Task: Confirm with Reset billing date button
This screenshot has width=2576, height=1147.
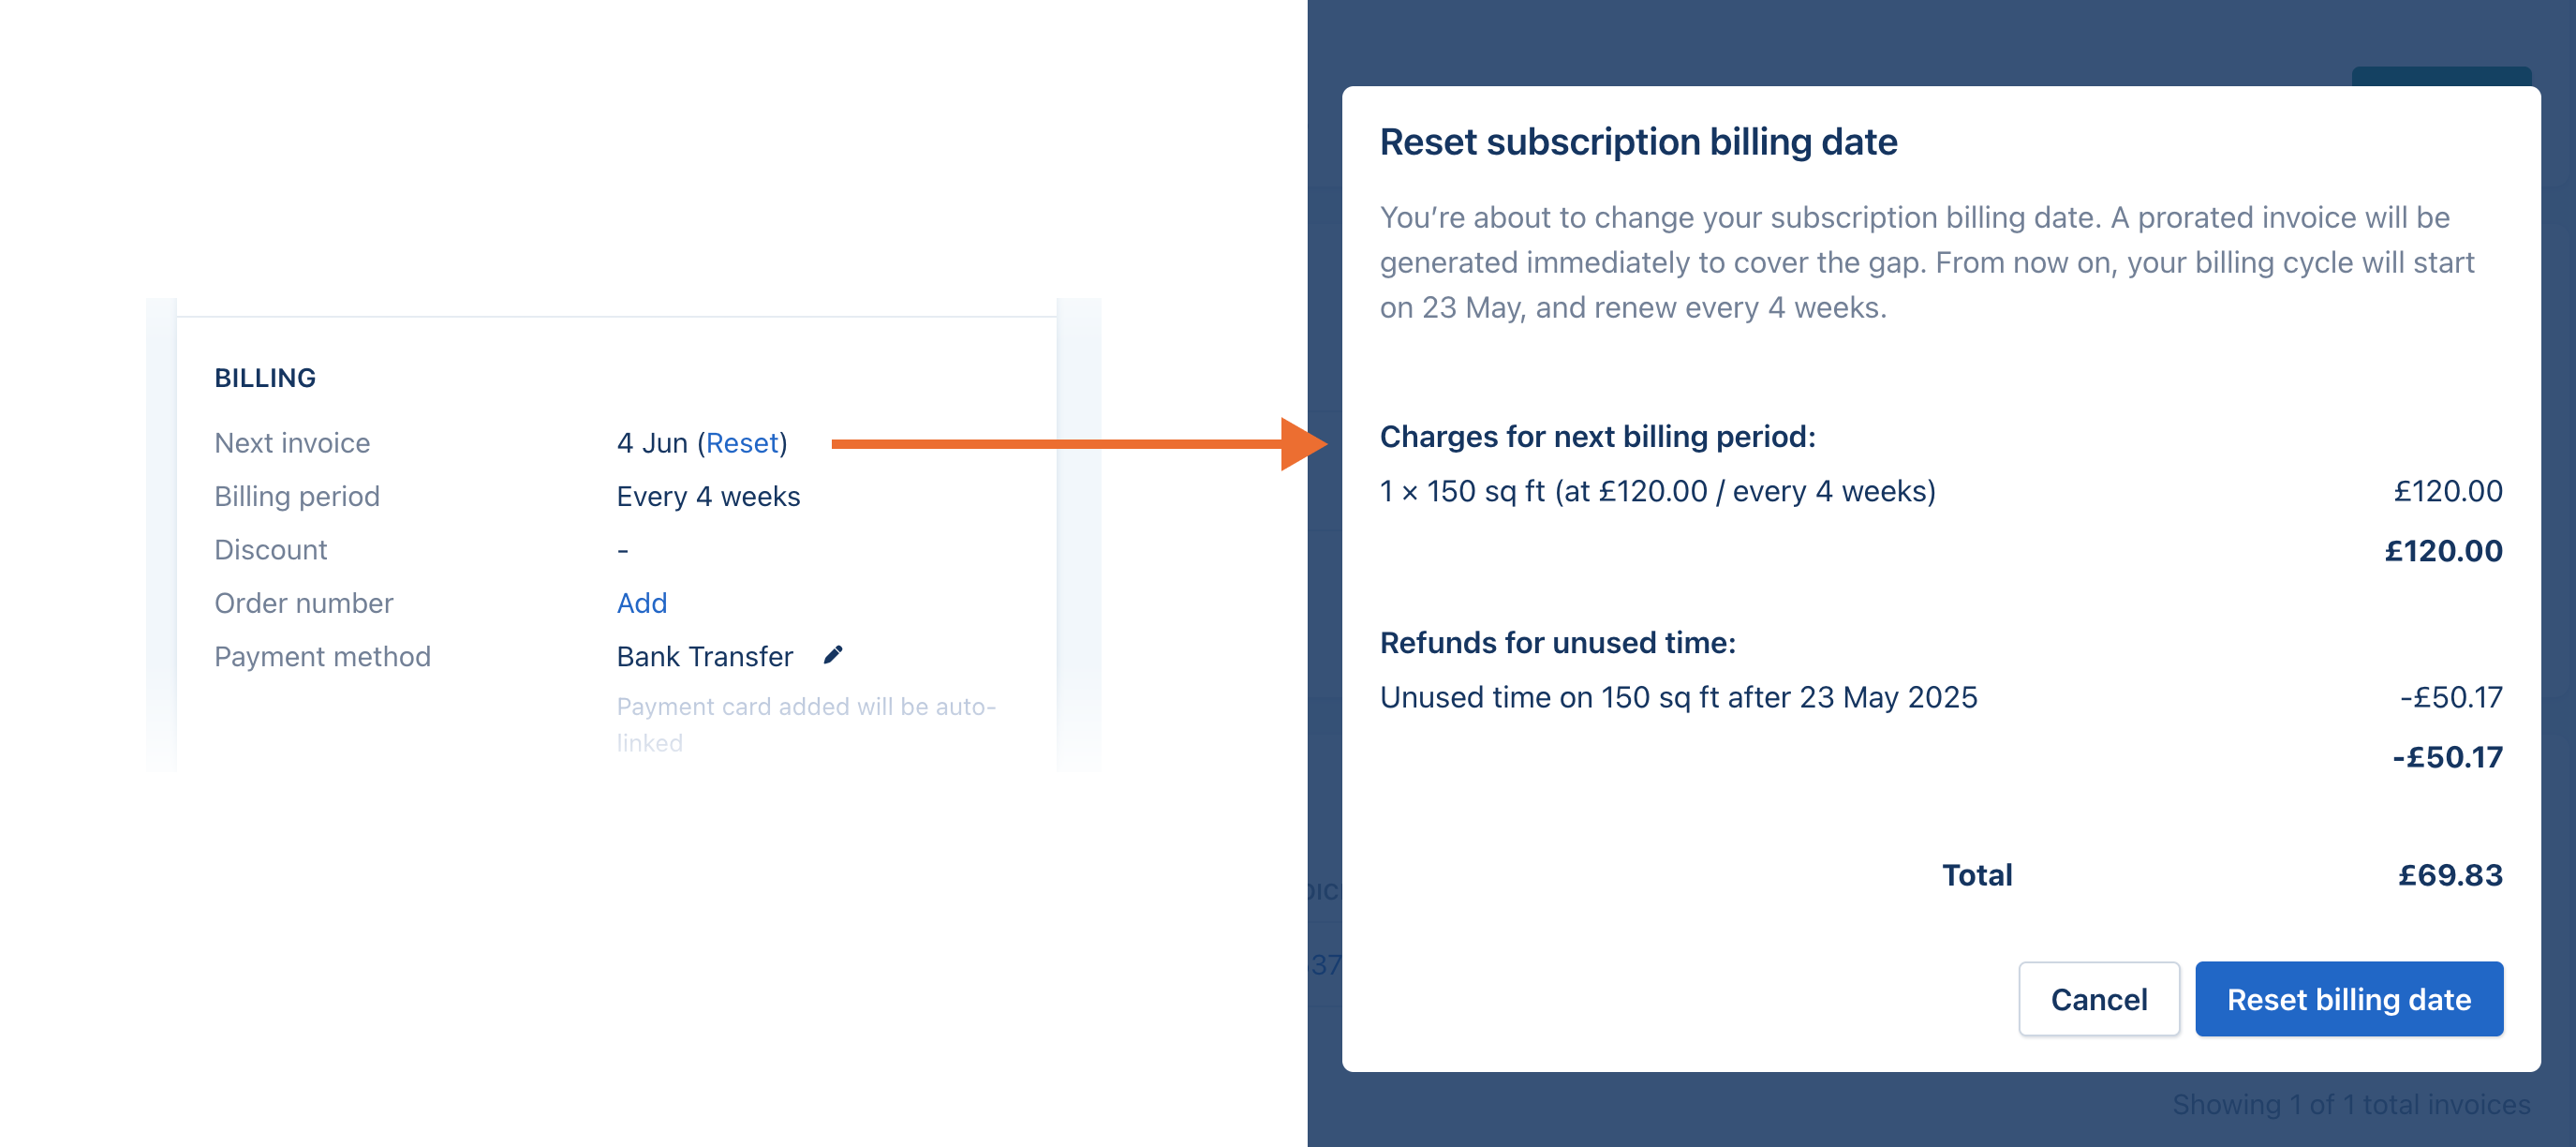Action: [2347, 998]
